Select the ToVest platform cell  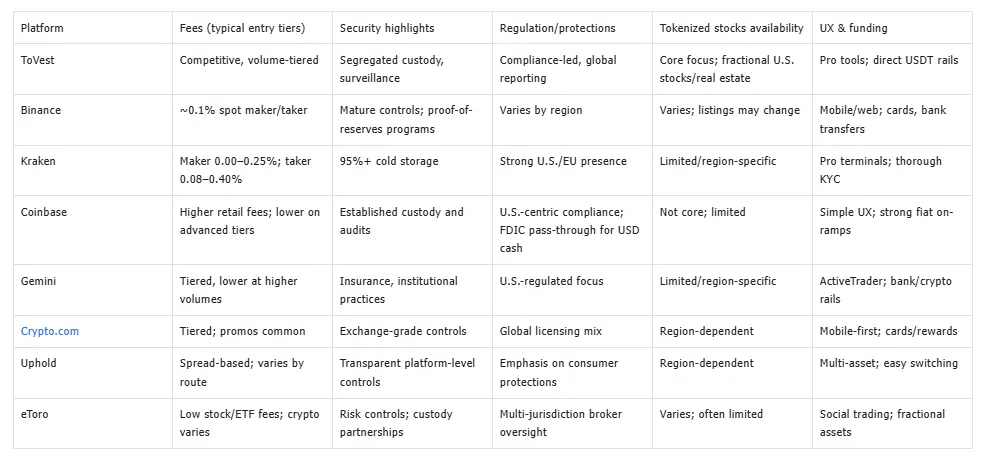pos(39,60)
